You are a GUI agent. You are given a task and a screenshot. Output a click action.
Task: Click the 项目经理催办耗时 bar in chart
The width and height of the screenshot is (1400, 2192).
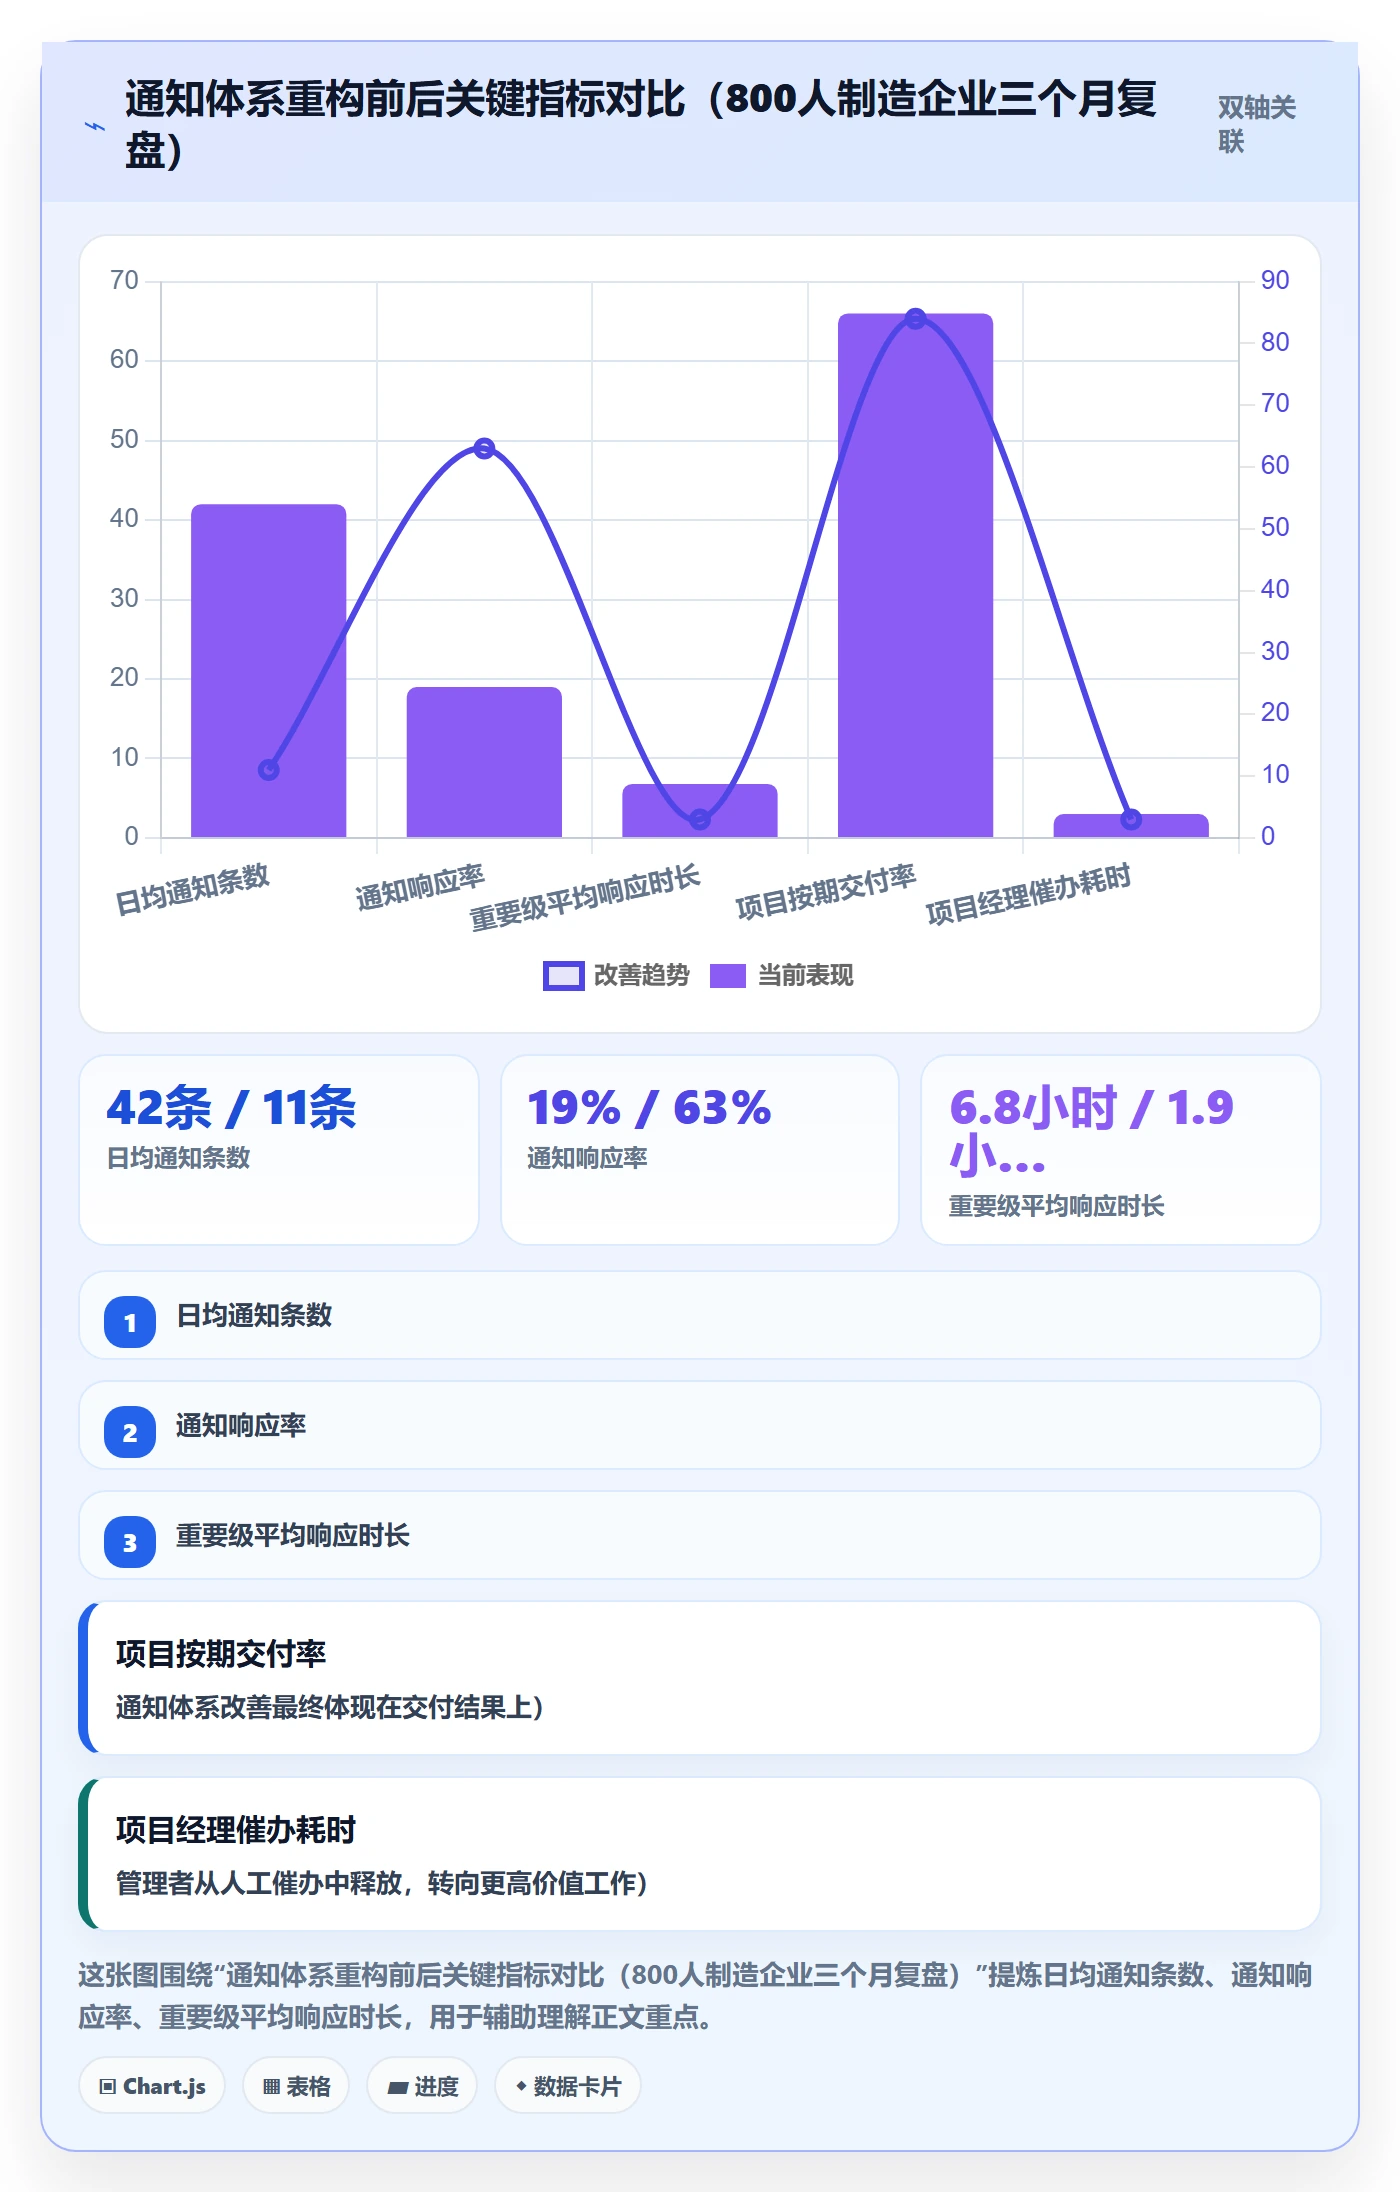[1131, 826]
